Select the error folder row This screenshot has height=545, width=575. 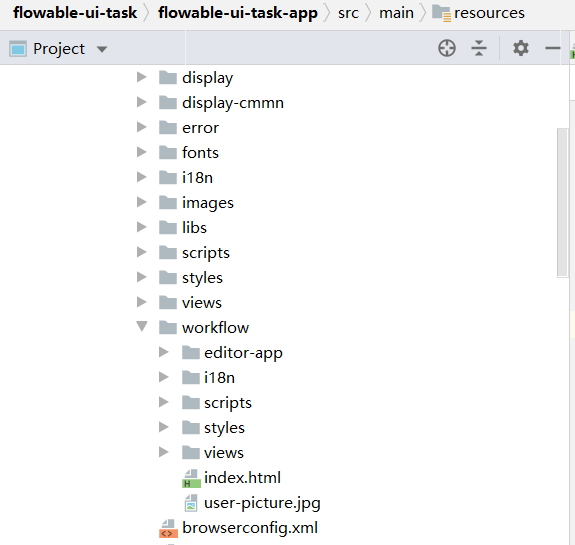[x=200, y=128]
